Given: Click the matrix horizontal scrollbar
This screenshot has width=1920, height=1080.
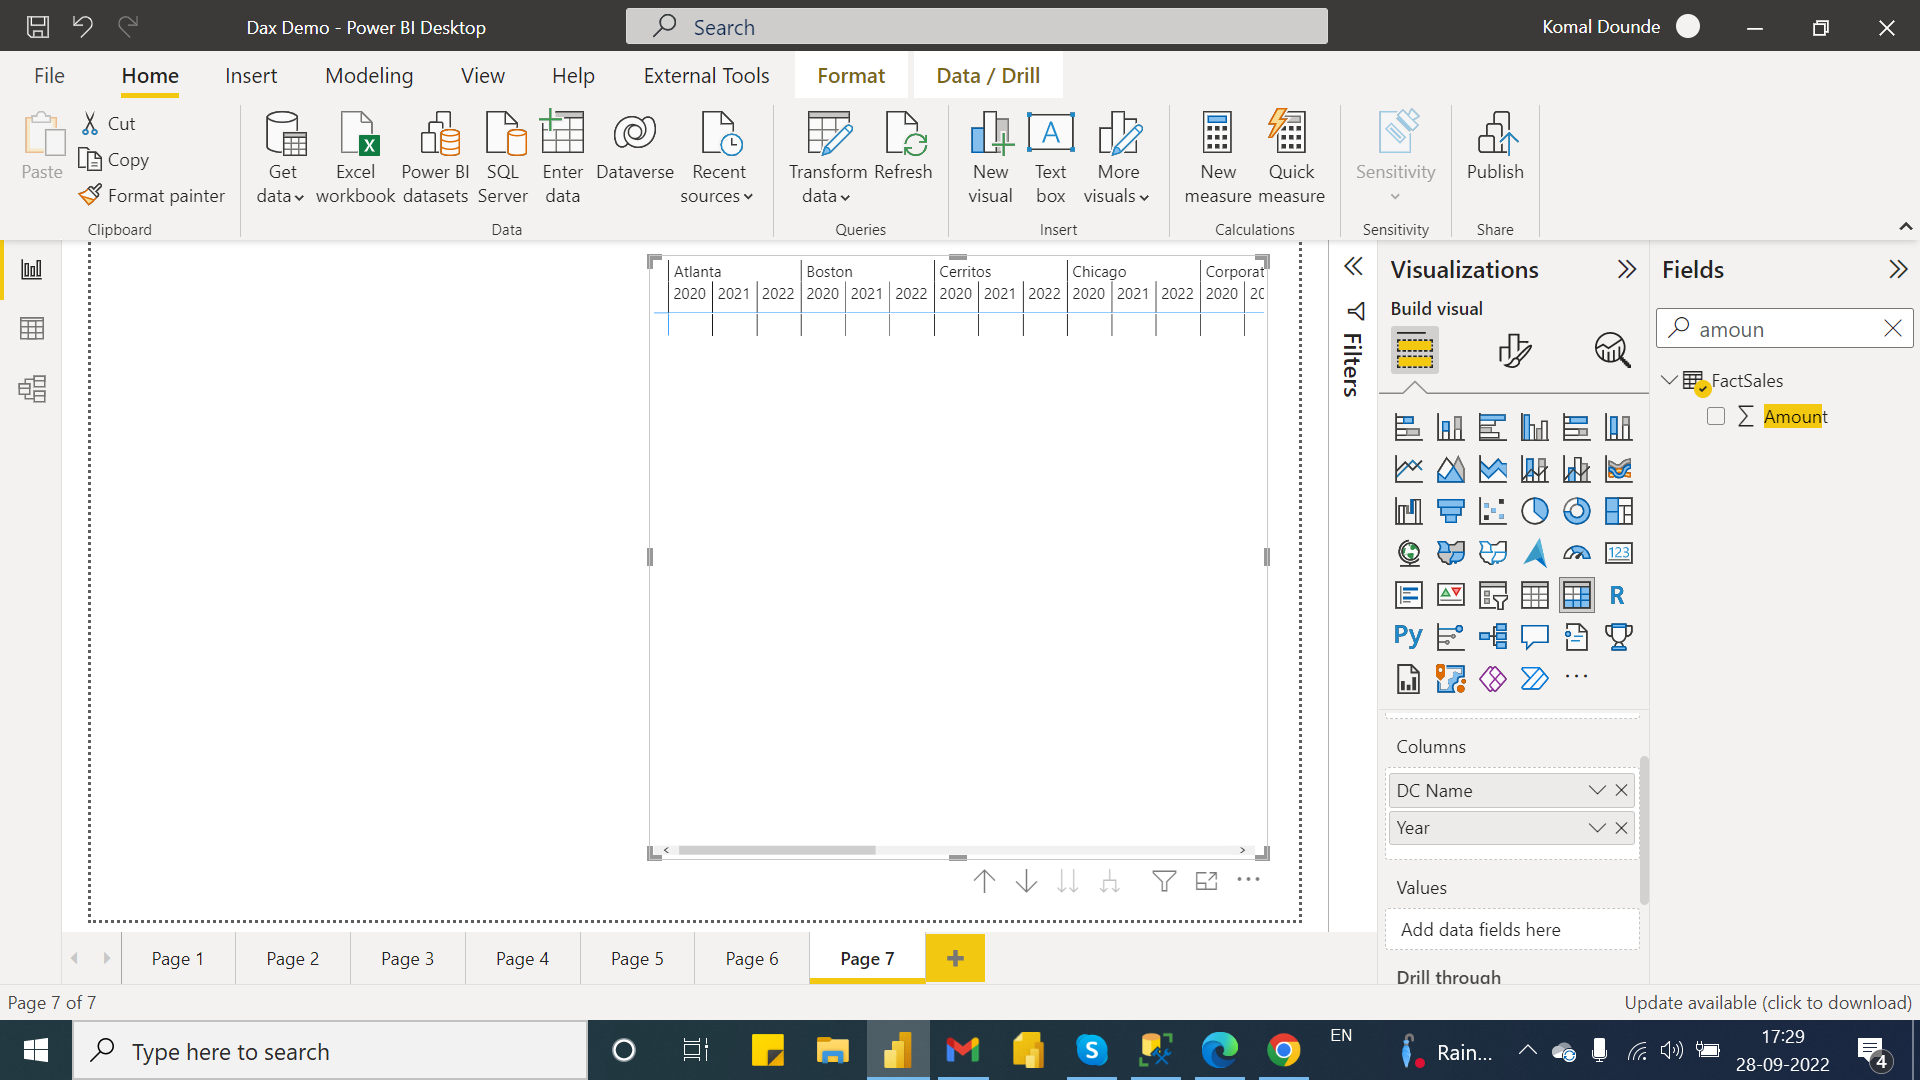Looking at the screenshot, I should (x=777, y=851).
